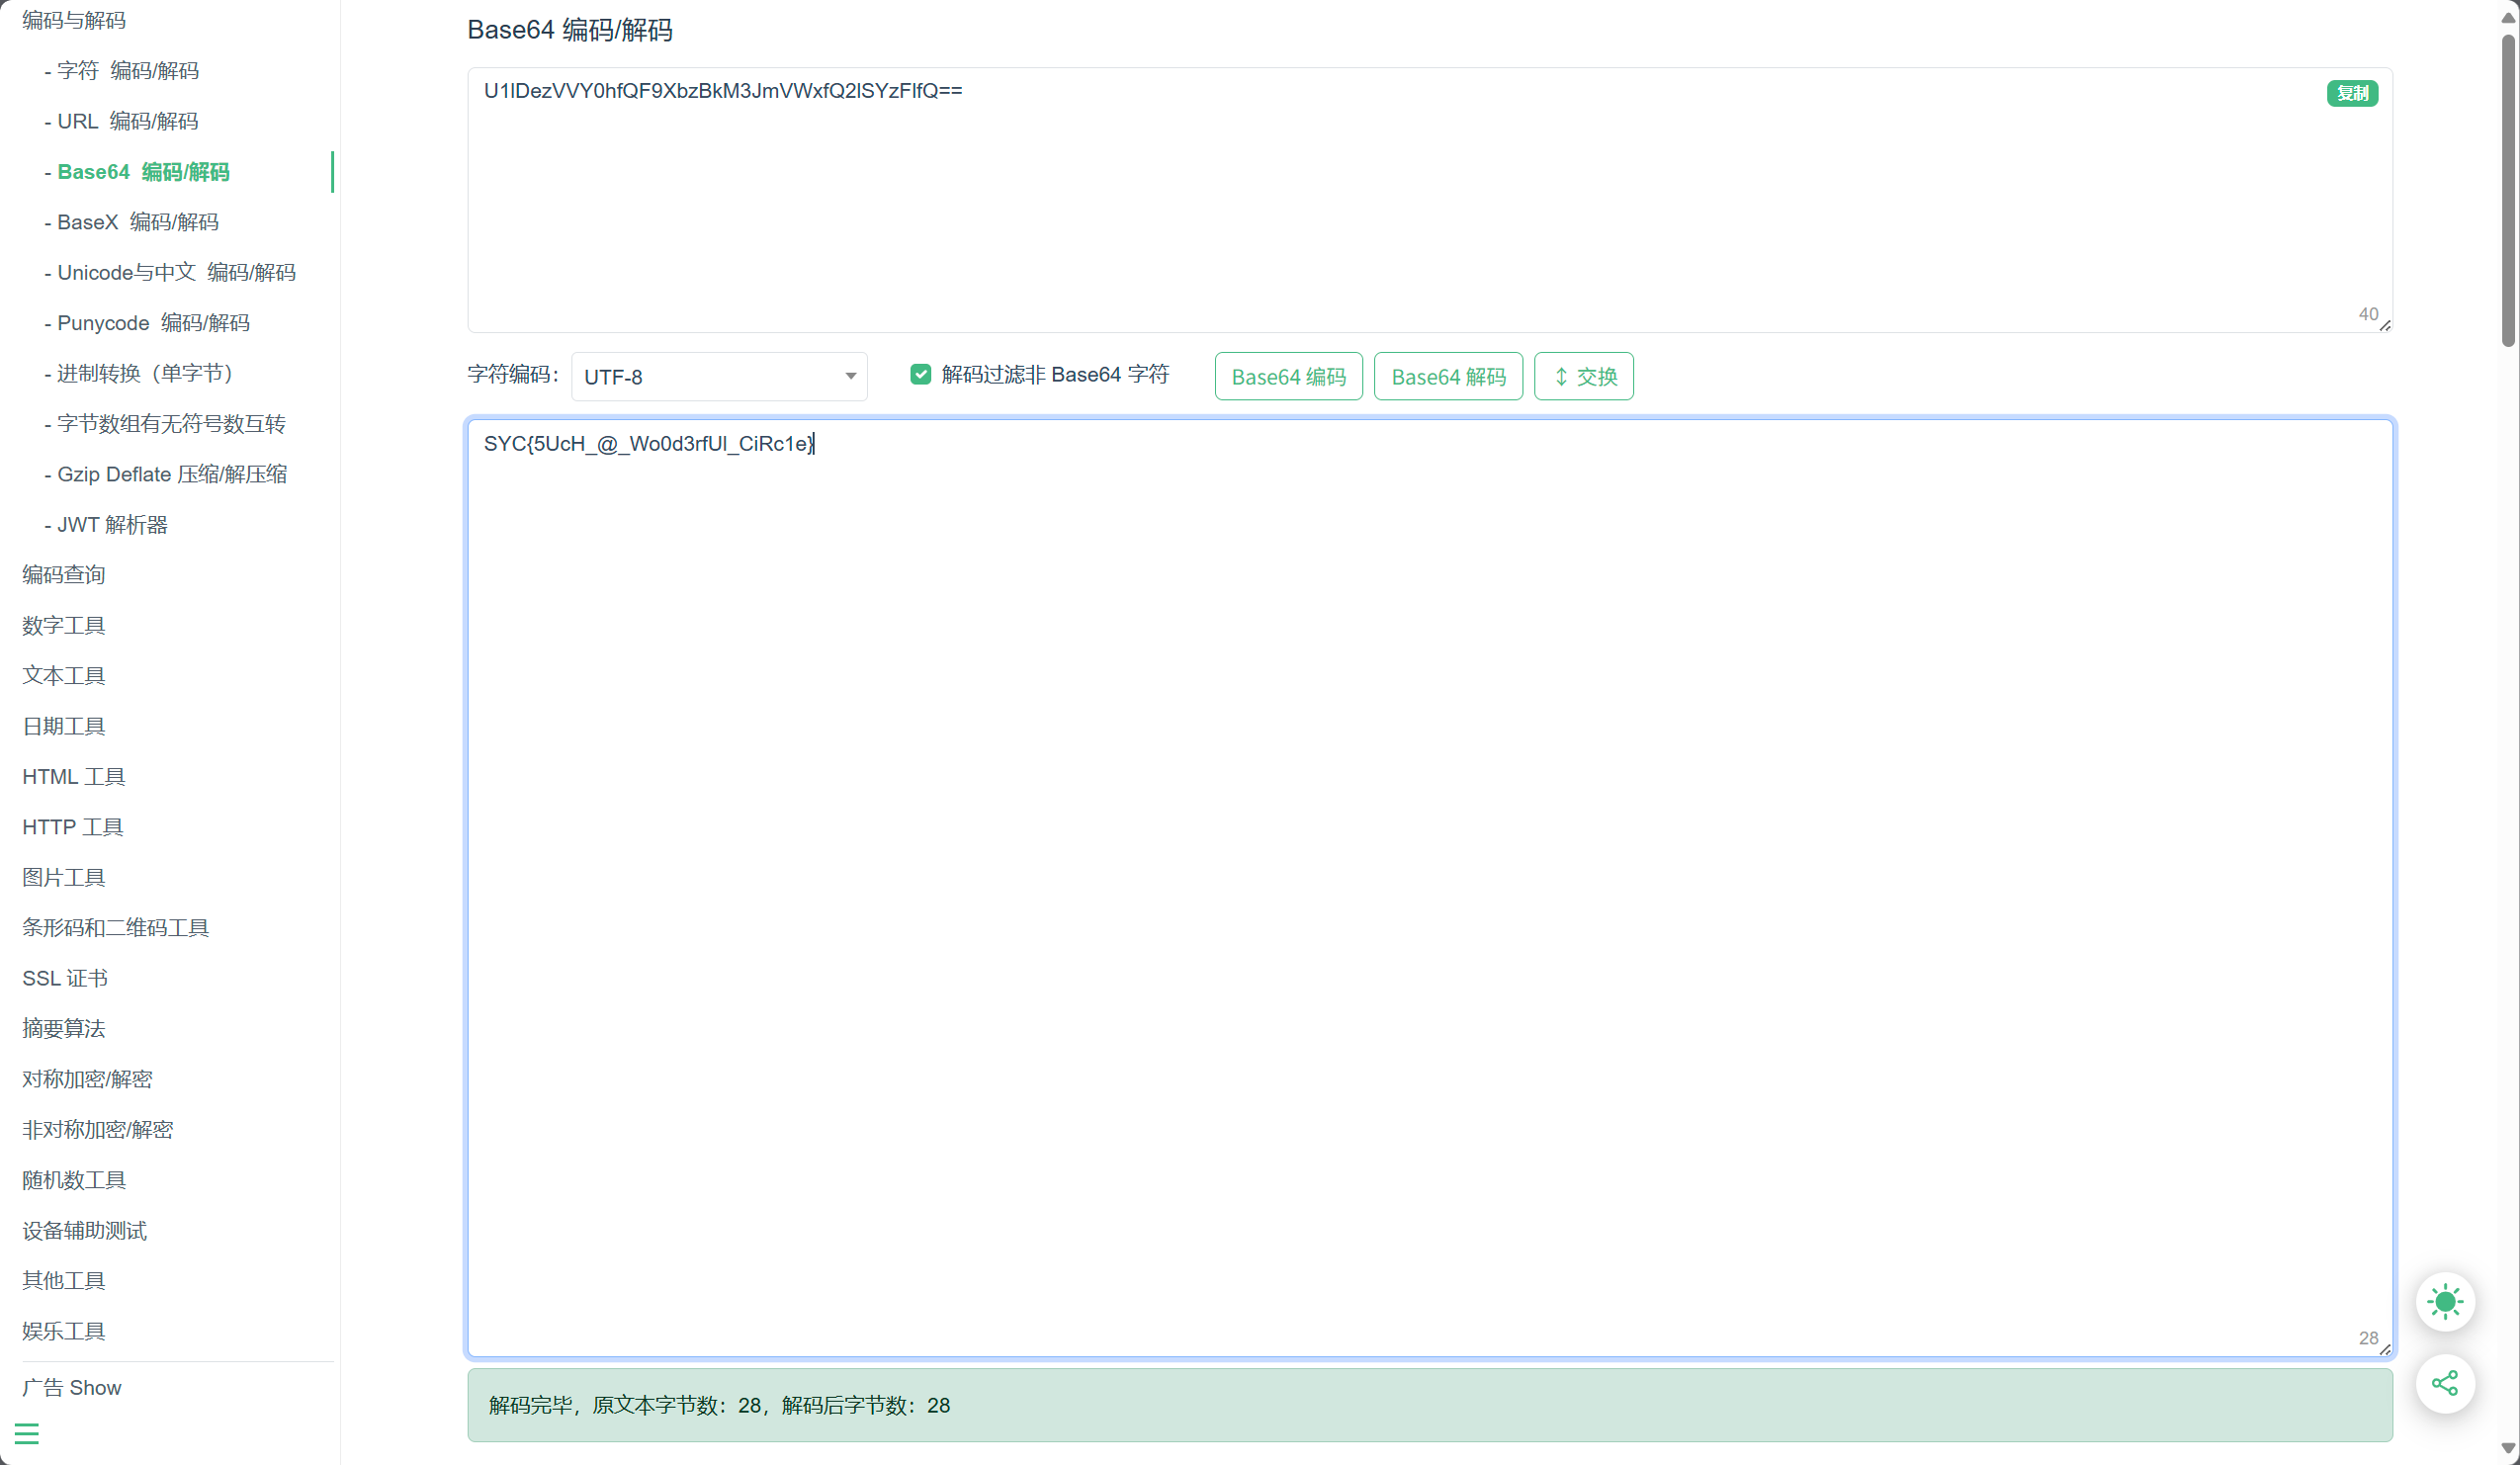Screen dimensions: 2520x1465
Task: Select the JWT 解析器 menu item
Action: [x=112, y=524]
